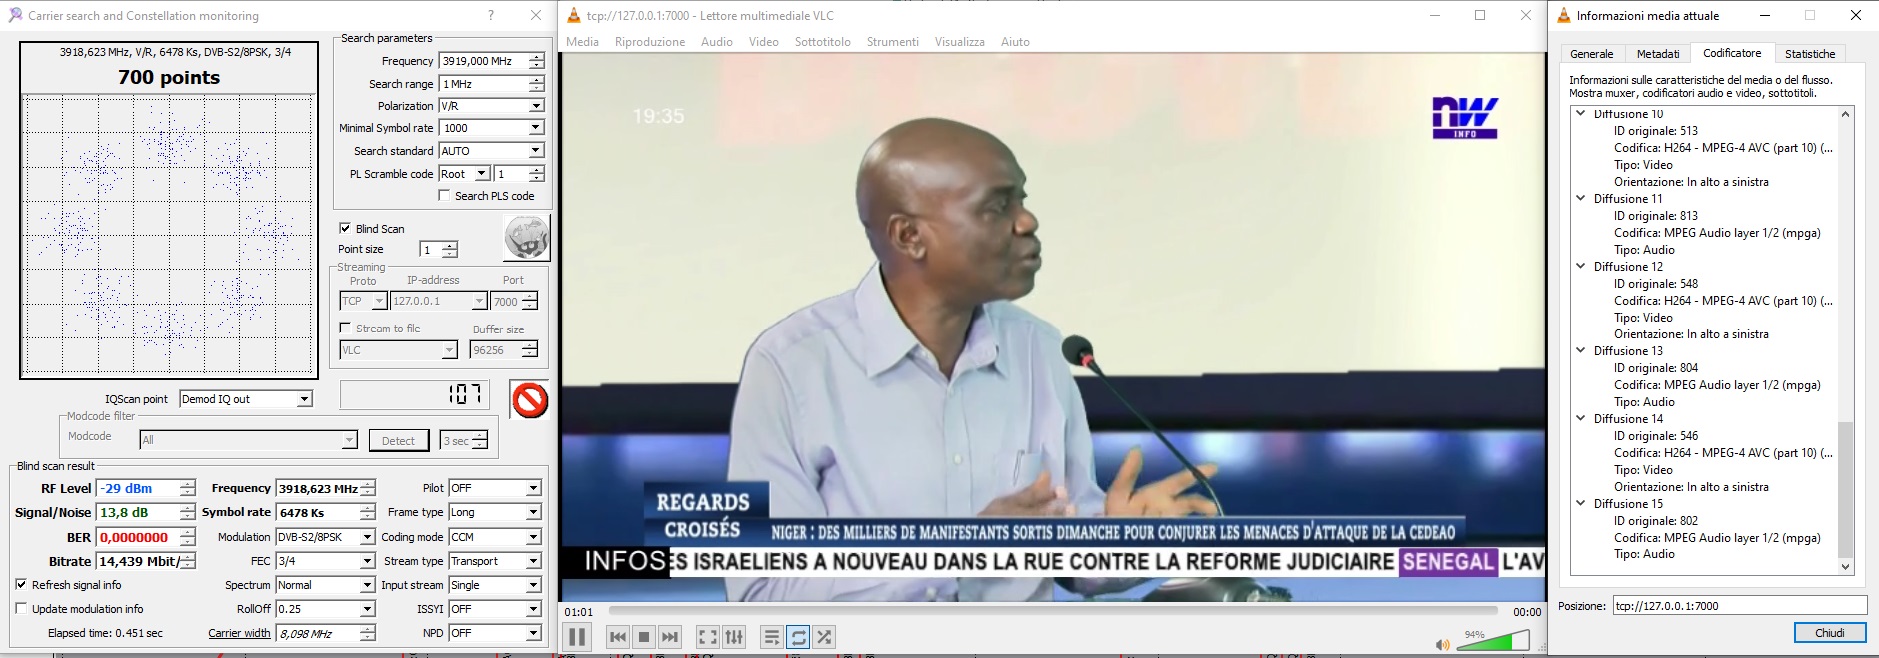This screenshot has height=658, width=1879.
Task: Click VLC seek progress bar
Action: coord(1053,610)
